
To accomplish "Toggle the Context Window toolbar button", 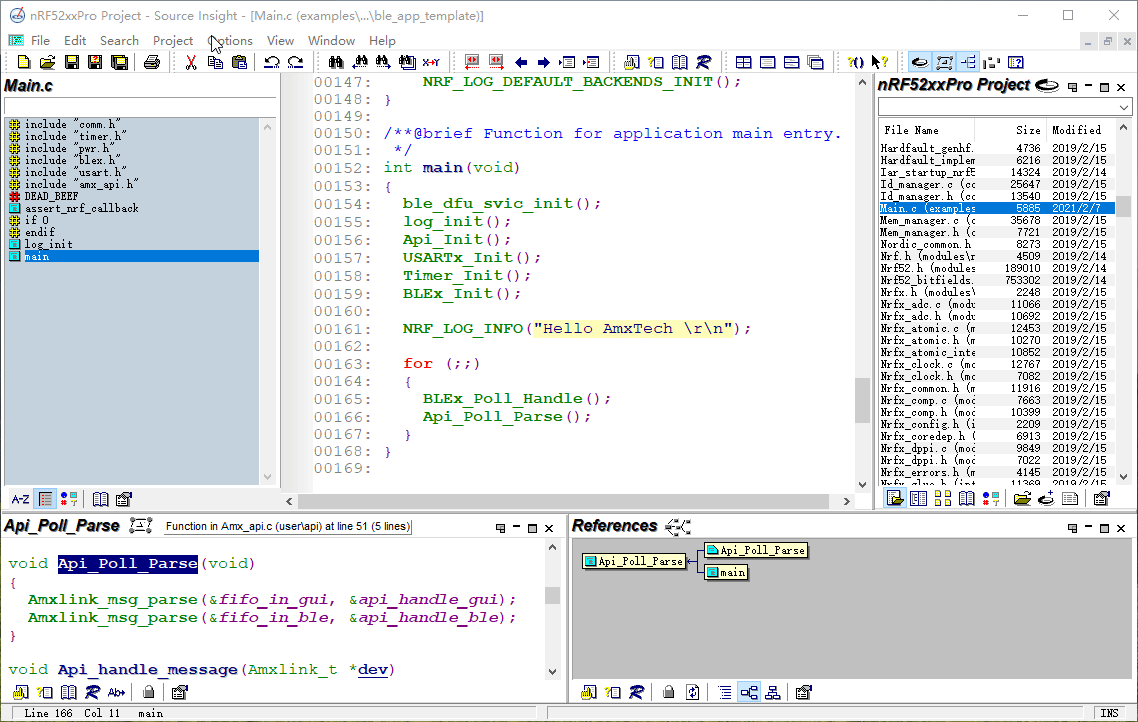I will [x=943, y=62].
